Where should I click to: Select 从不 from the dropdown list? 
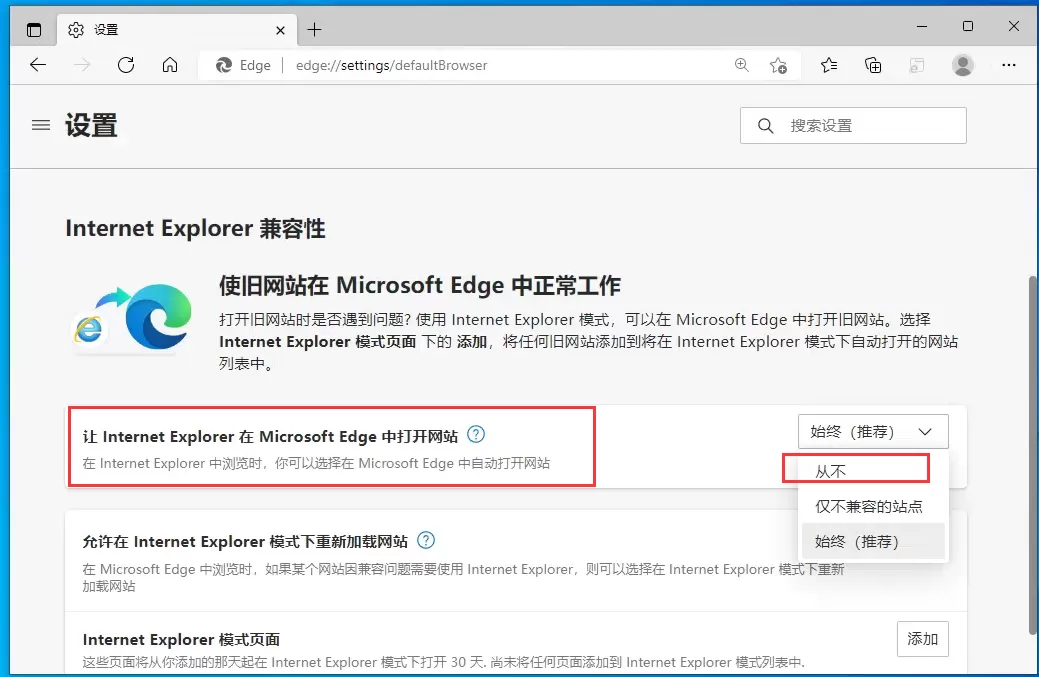click(x=856, y=467)
